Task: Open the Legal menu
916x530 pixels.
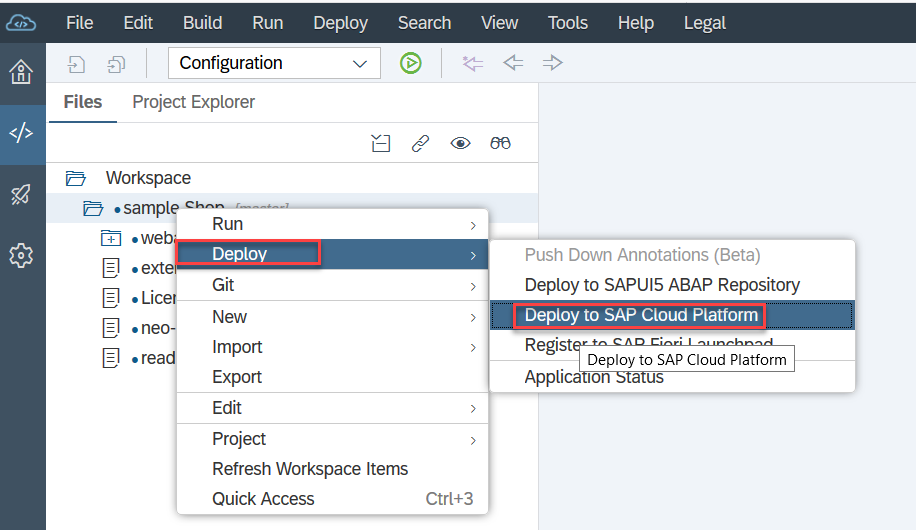Action: [705, 23]
